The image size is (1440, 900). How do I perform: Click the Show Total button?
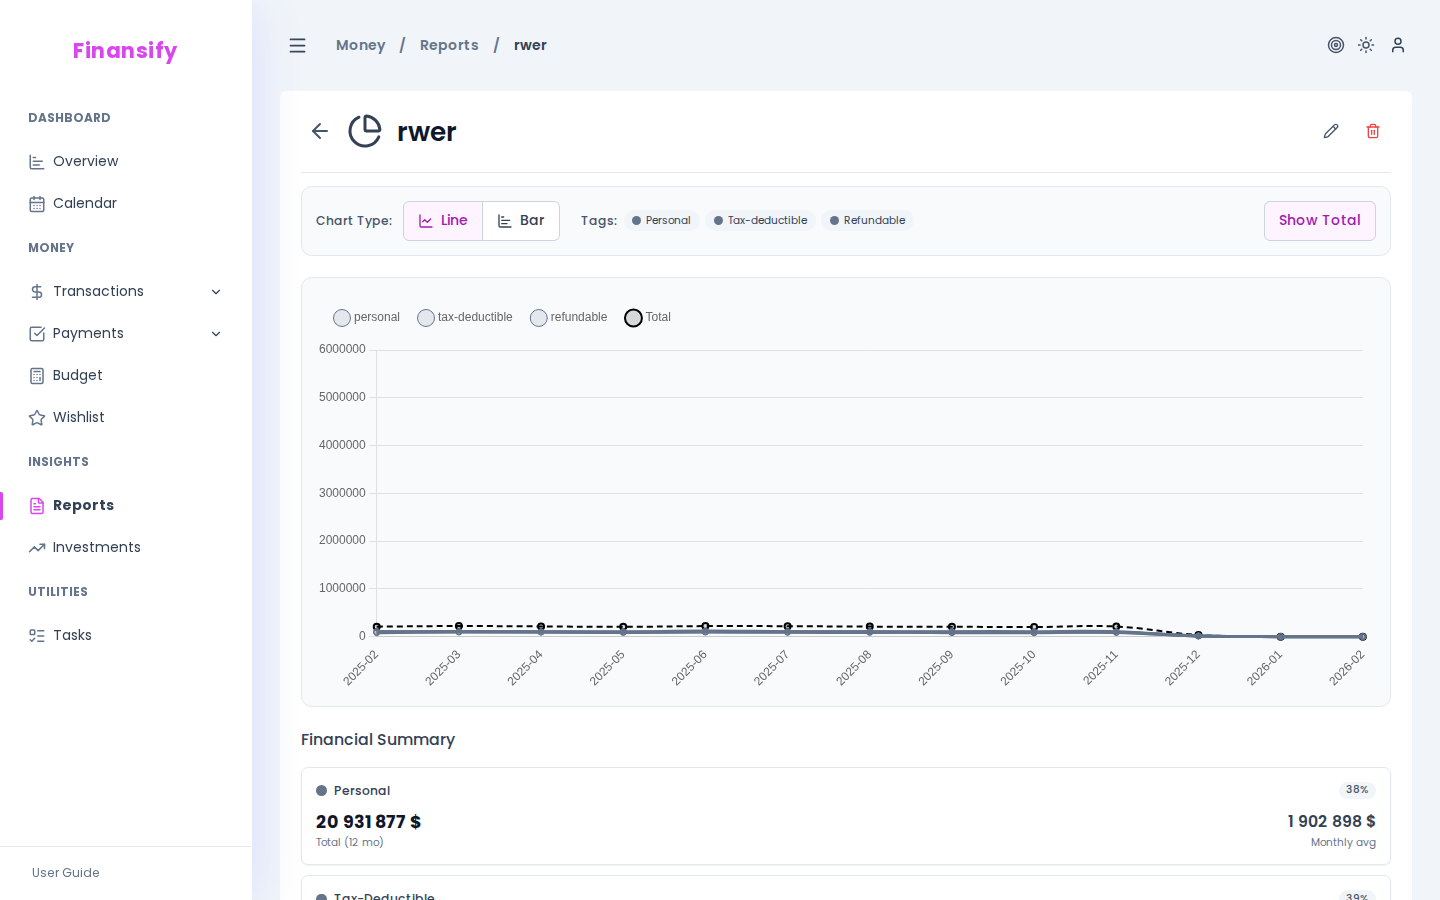tap(1319, 221)
